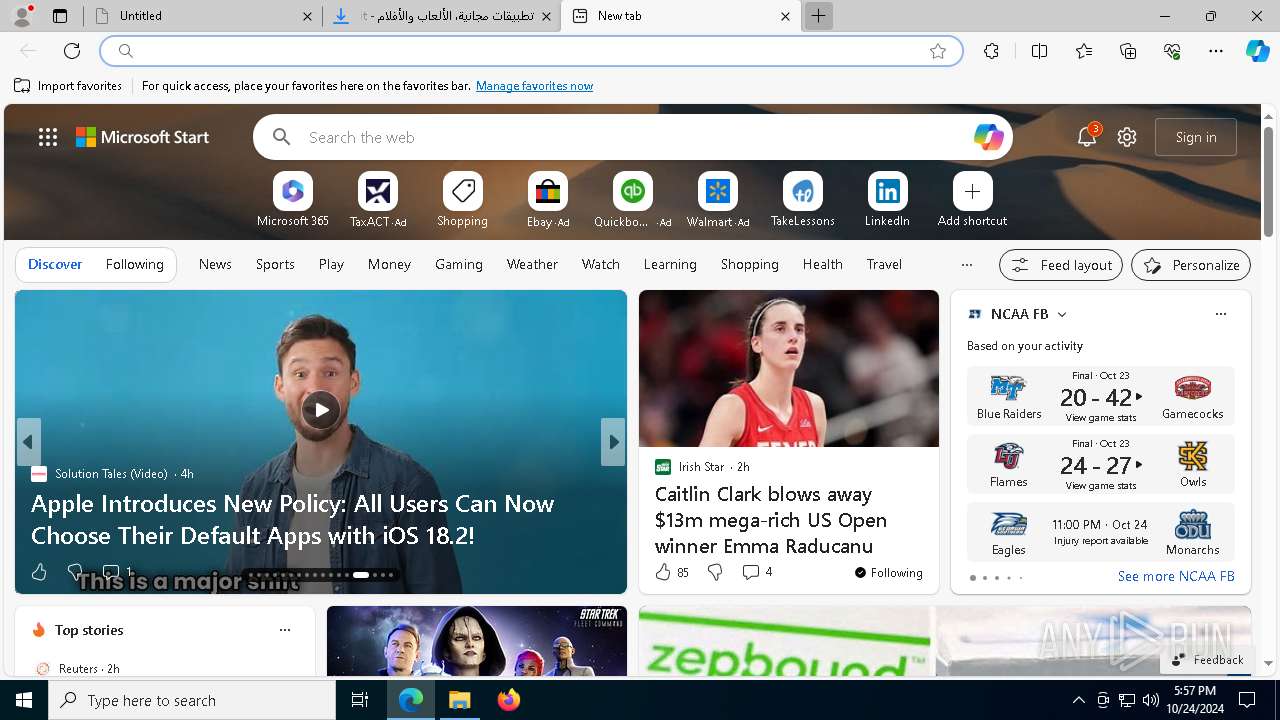
Task: Select first NCAA FB card page dot
Action: [972, 578]
